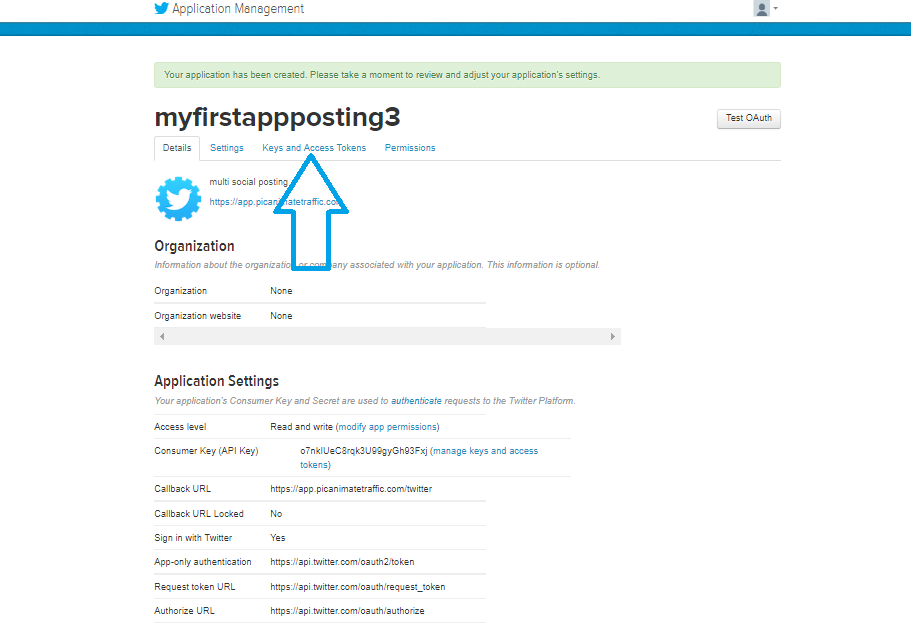The image size is (911, 627).
Task: Click the Twitter bird logo in header
Action: [x=162, y=8]
